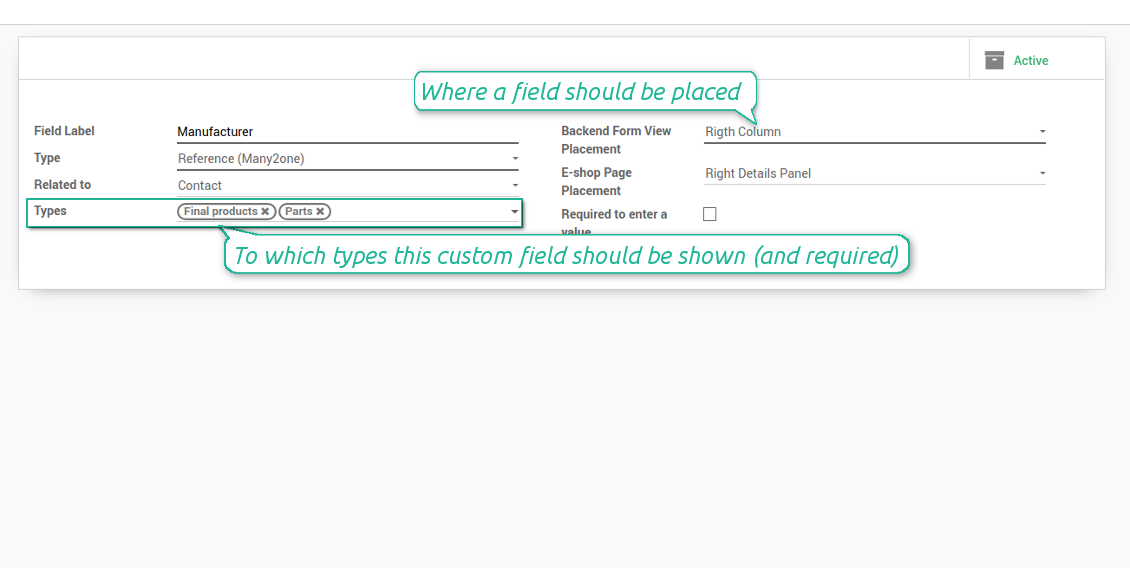The image size is (1130, 568).
Task: Remove the Parts tag with its x
Action: pyautogui.click(x=320, y=211)
